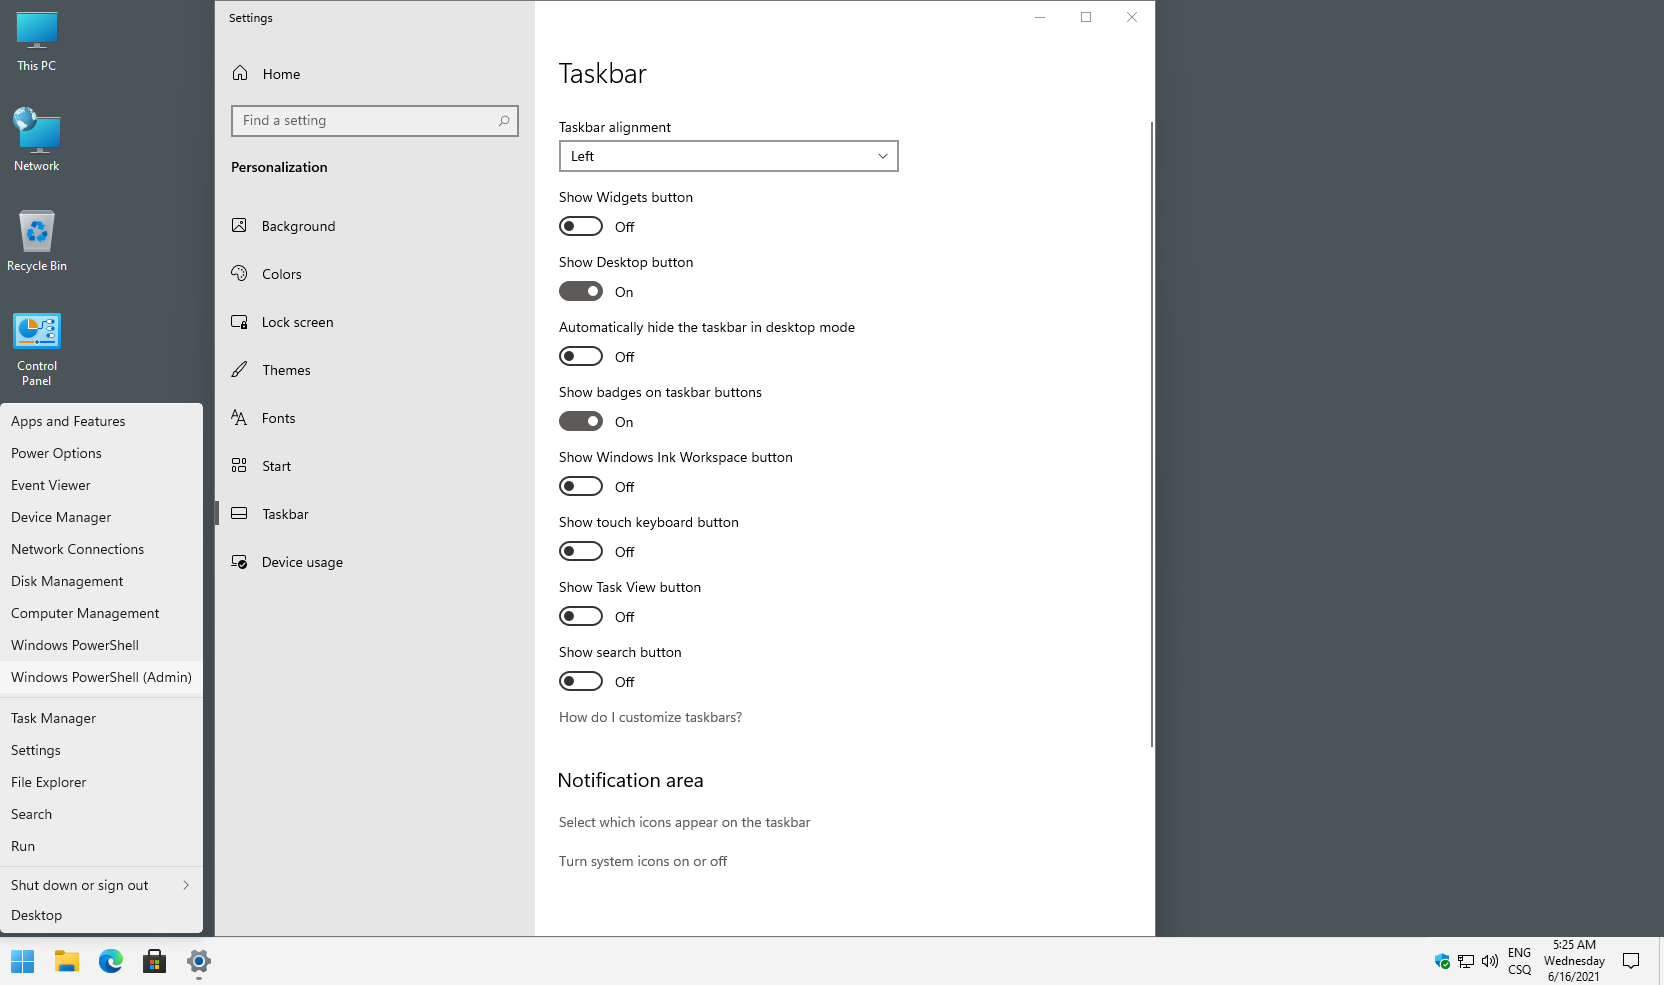The height and width of the screenshot is (985, 1664).
Task: Open Turn system icons on or off
Action: 642,861
